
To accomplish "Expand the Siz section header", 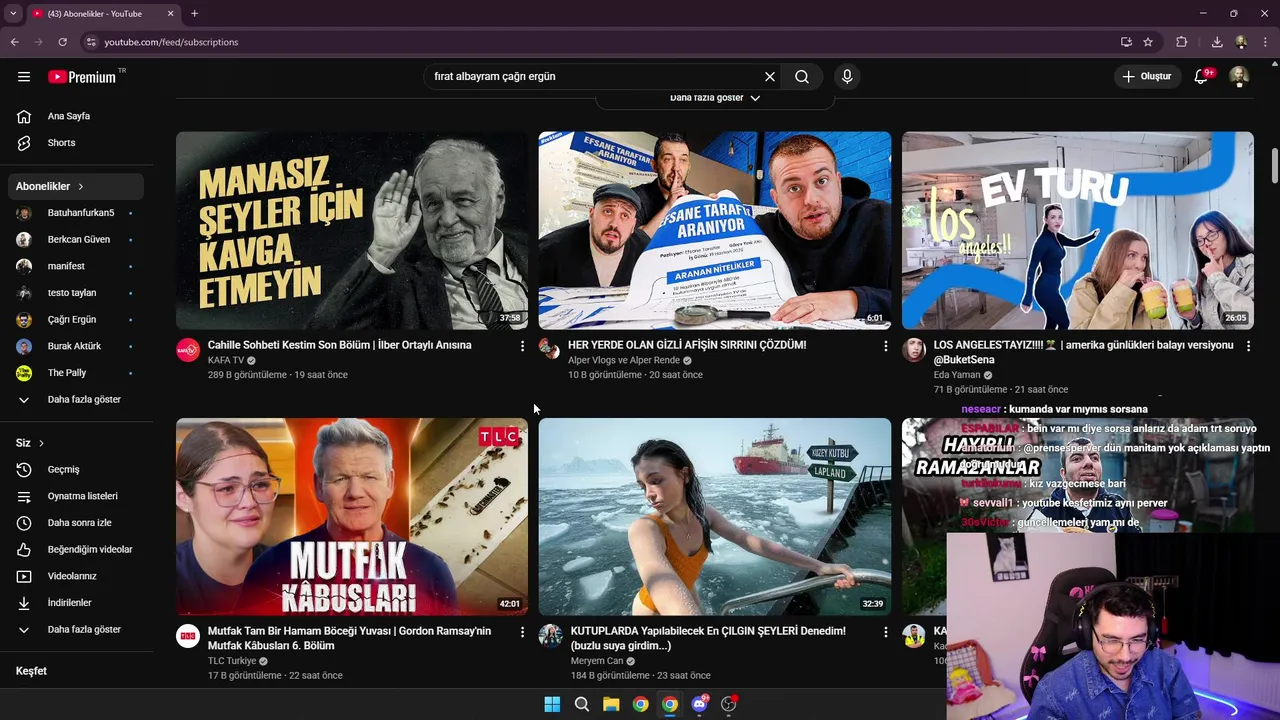I will point(78,443).
